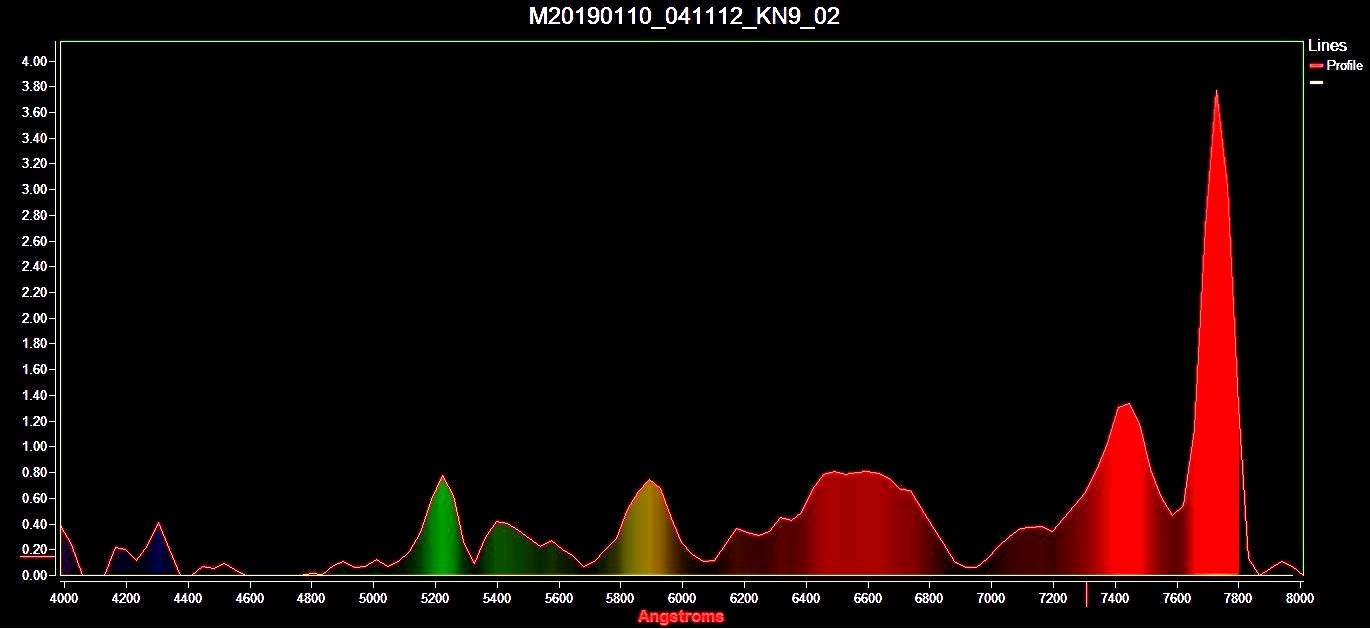
Task: Click the 4000 x-axis tick label
Action: [64, 598]
